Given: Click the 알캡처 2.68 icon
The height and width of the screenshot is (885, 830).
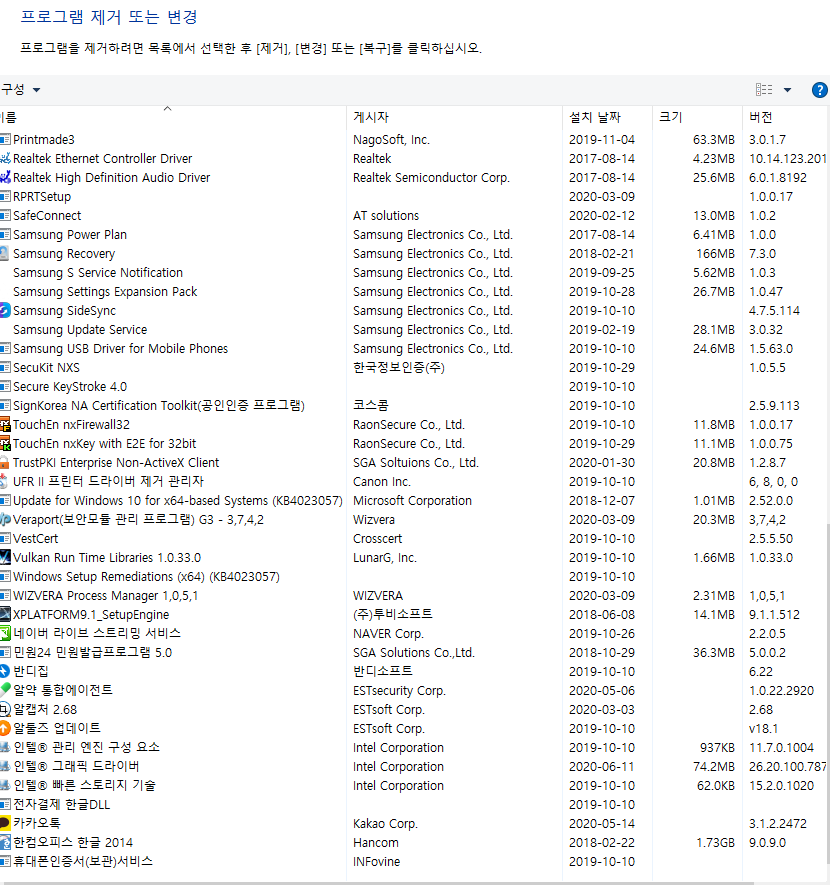Looking at the screenshot, I should coord(5,709).
